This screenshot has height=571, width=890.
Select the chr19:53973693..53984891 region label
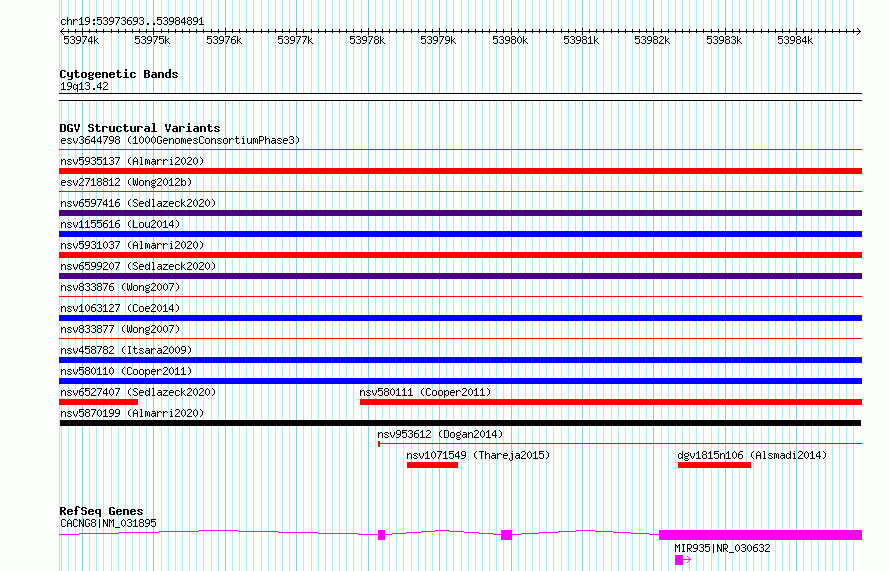[x=132, y=22]
